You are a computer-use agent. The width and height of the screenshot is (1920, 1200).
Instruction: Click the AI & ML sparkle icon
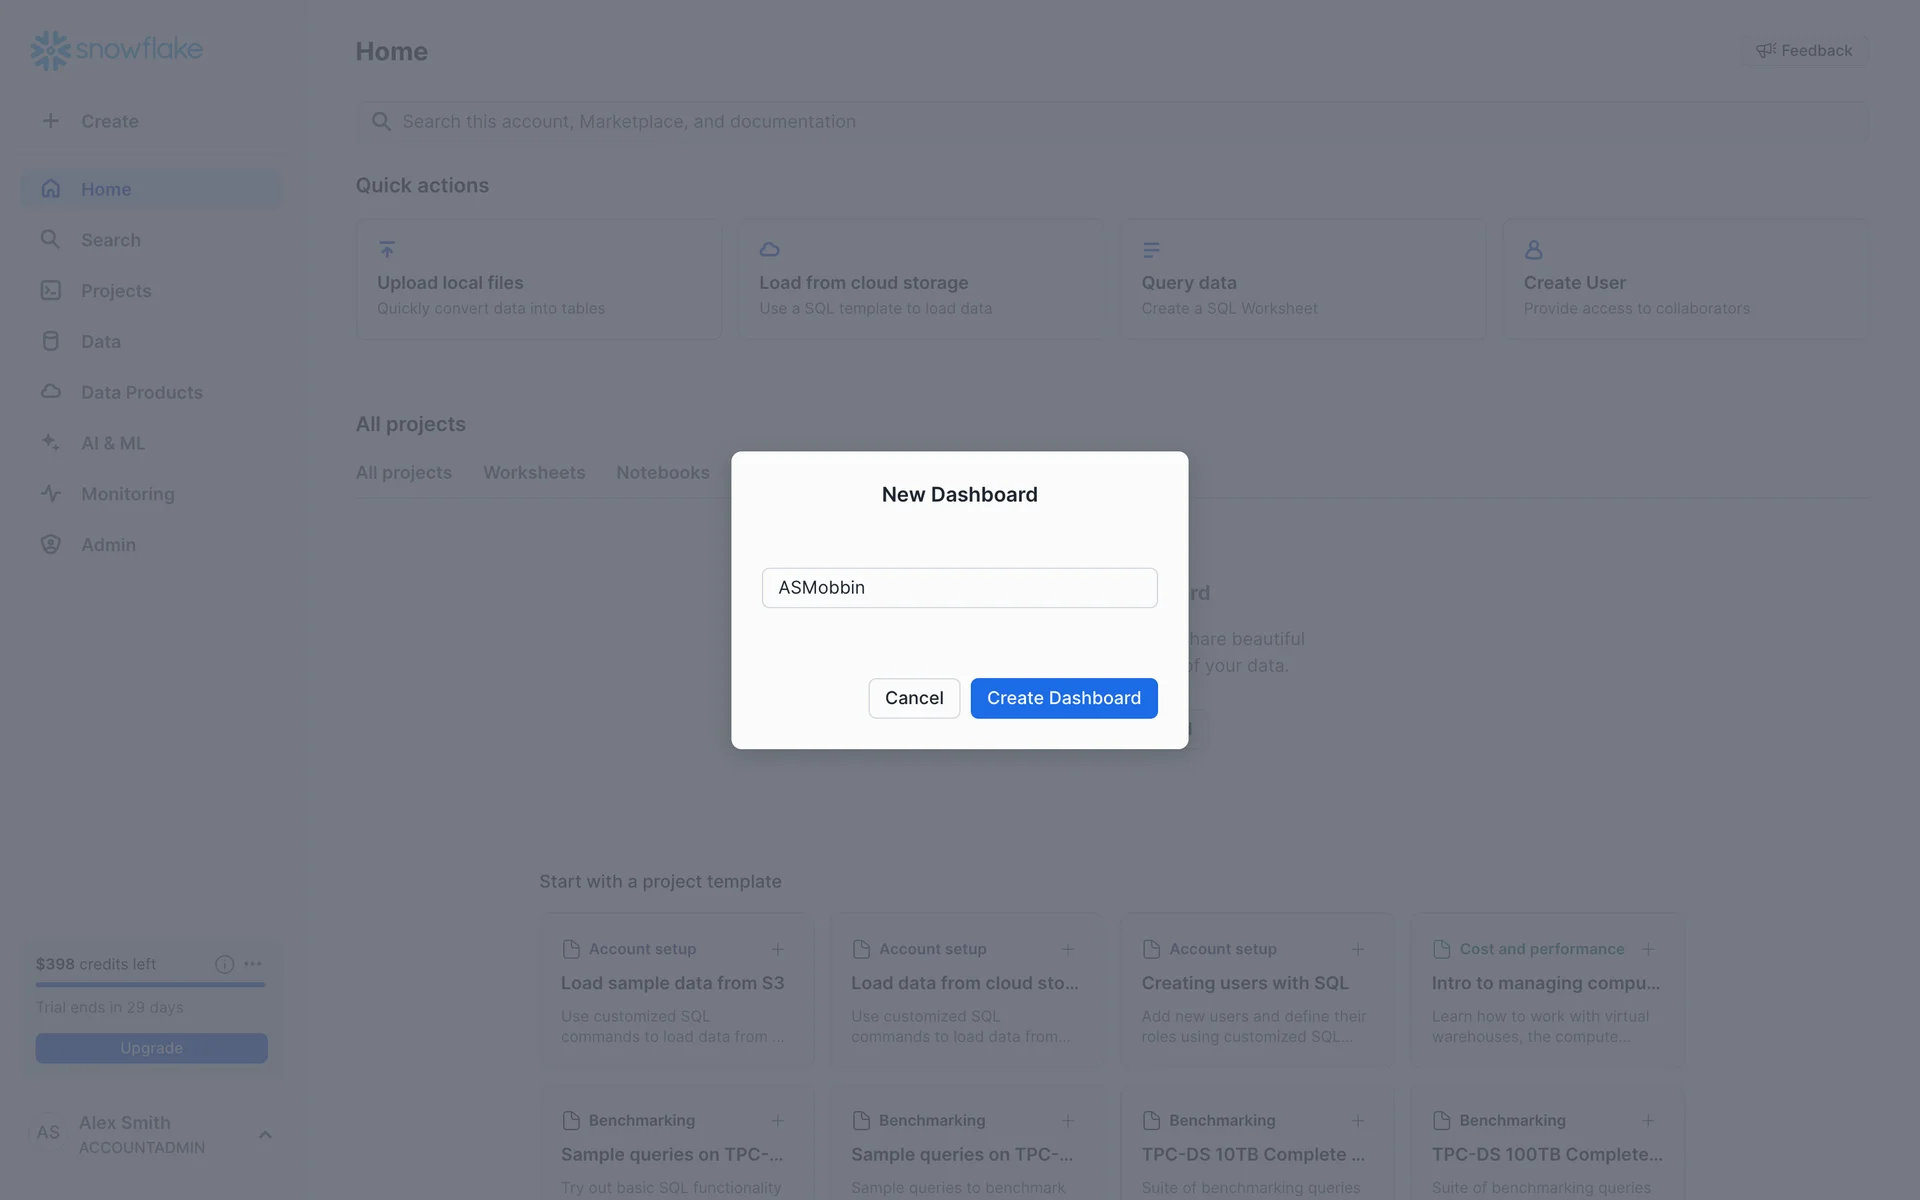[x=50, y=443]
